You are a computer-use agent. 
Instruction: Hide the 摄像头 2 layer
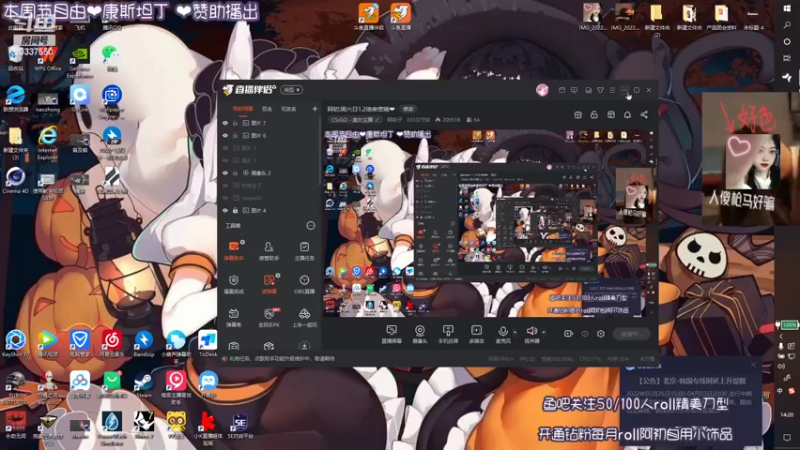pos(225,173)
